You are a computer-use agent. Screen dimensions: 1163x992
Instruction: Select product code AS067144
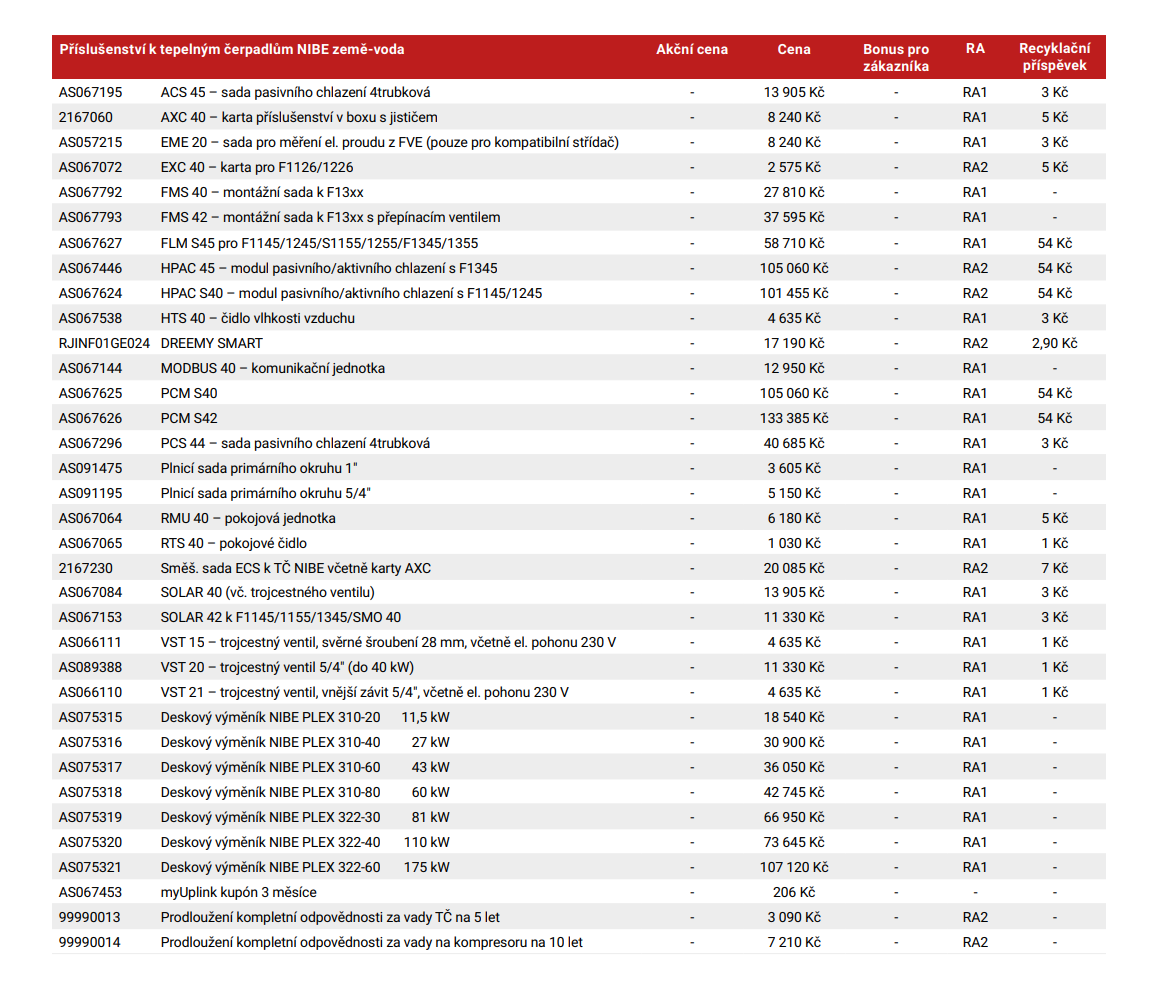click(90, 369)
